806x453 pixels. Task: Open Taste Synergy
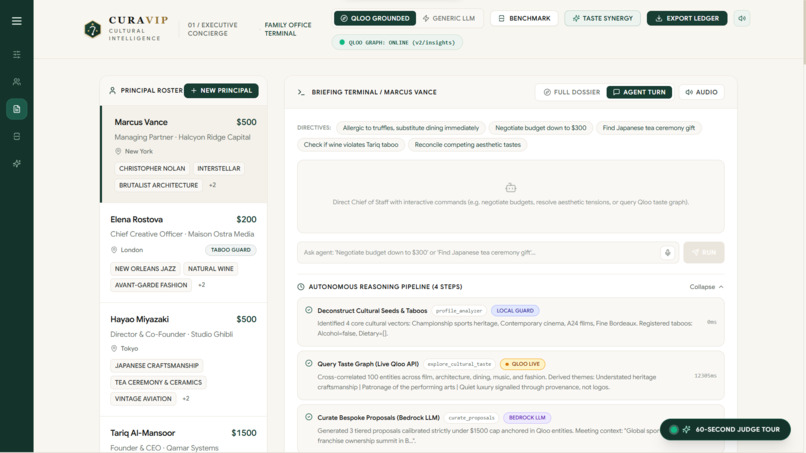point(602,19)
